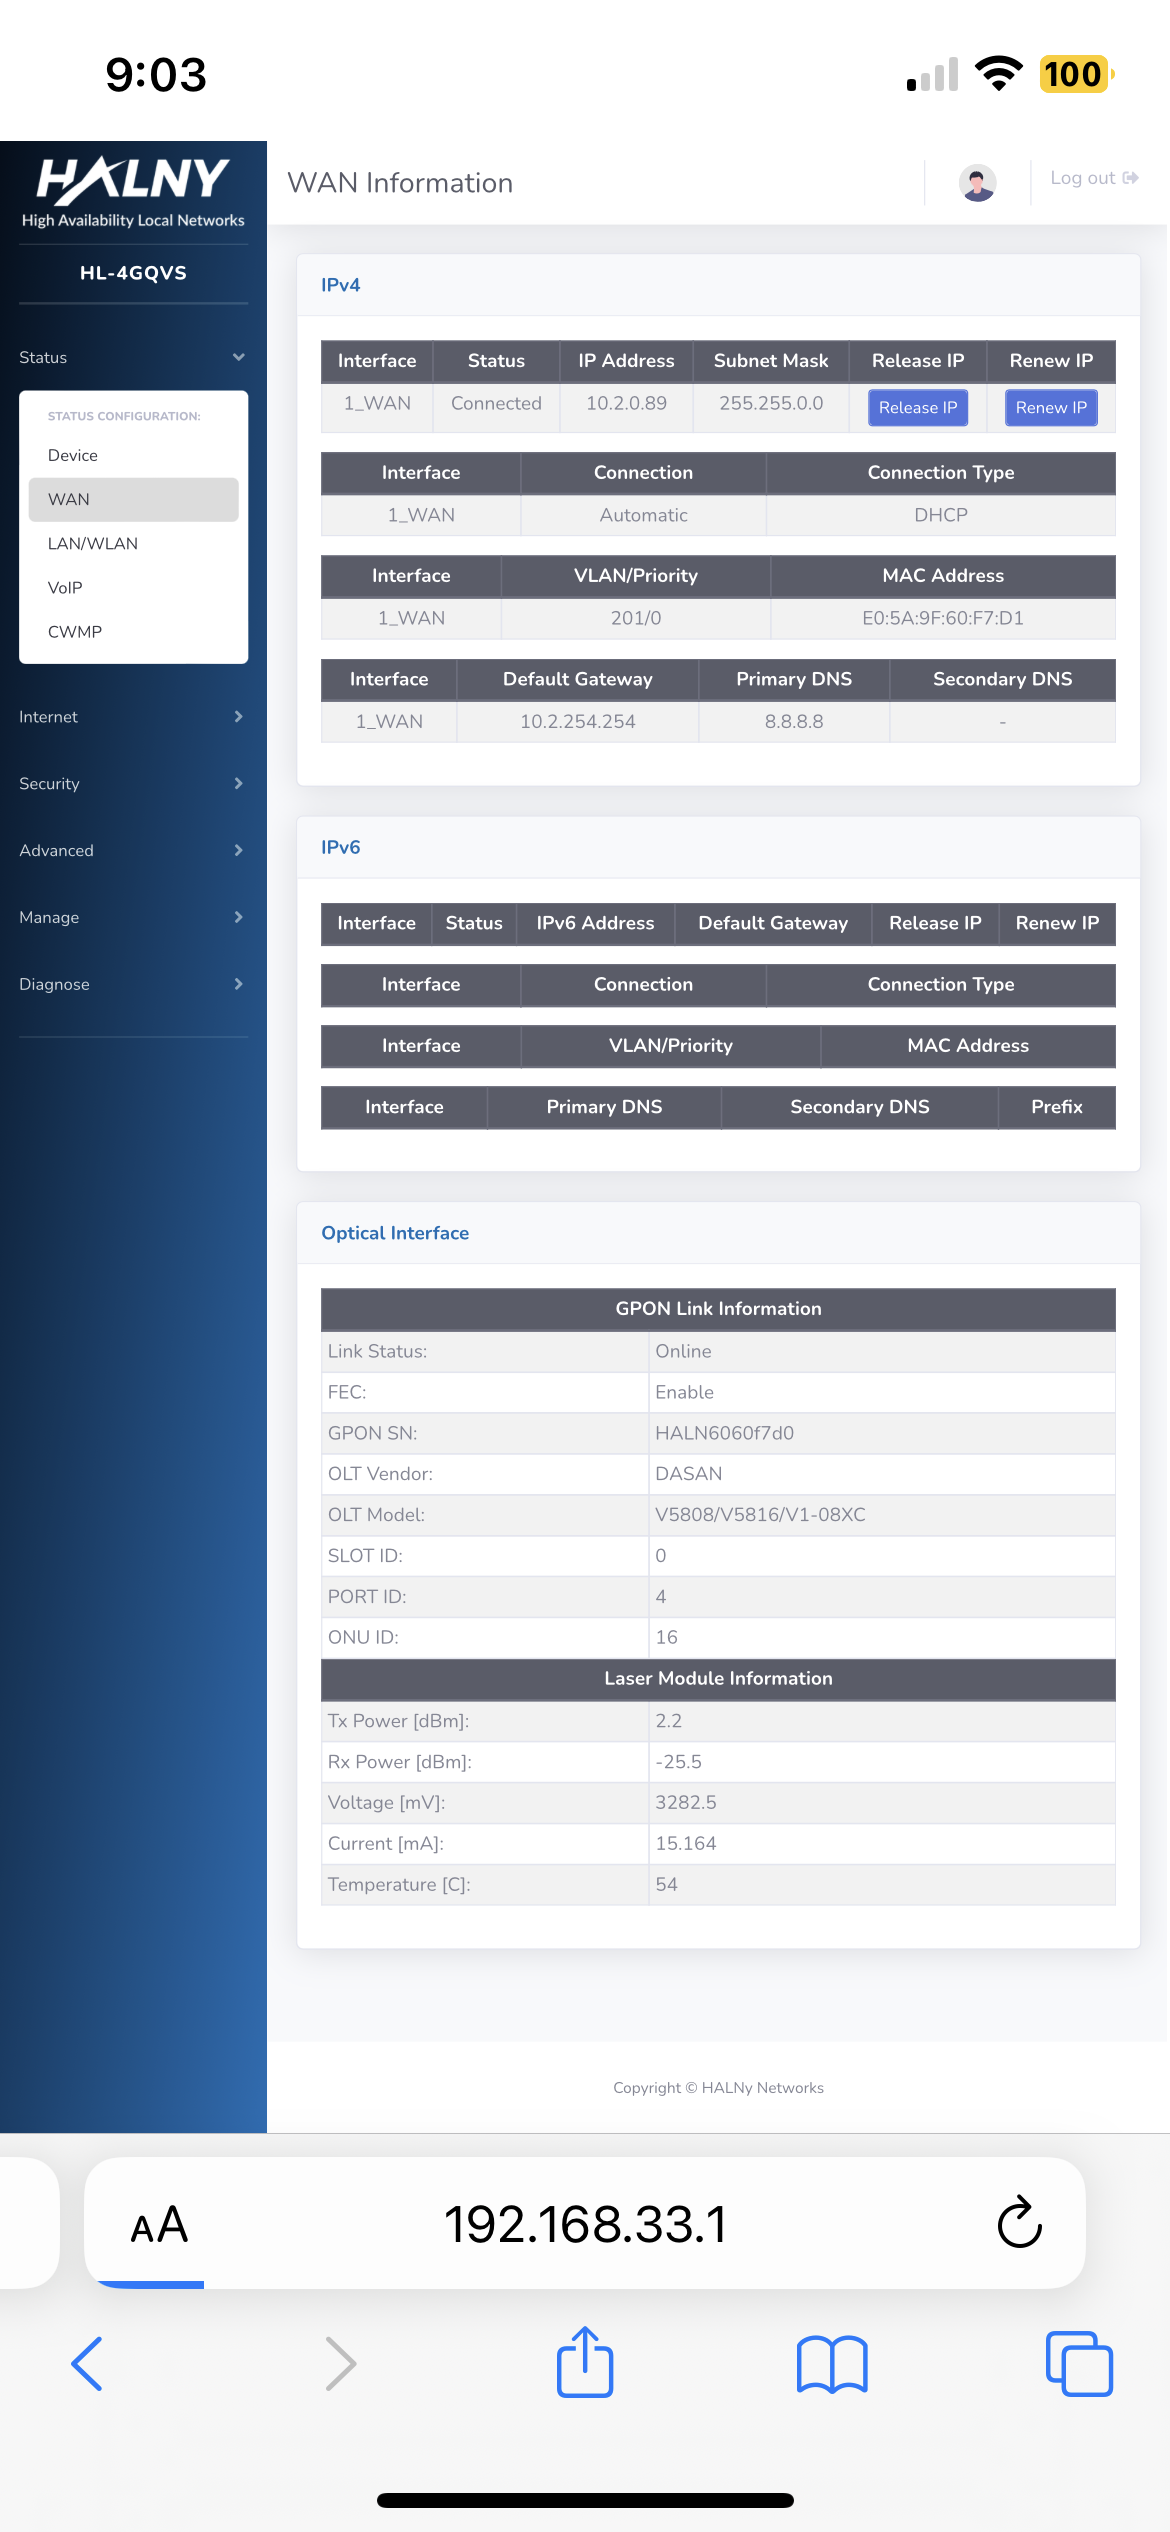
Task: Open the AA reader options button
Action: point(159,2224)
